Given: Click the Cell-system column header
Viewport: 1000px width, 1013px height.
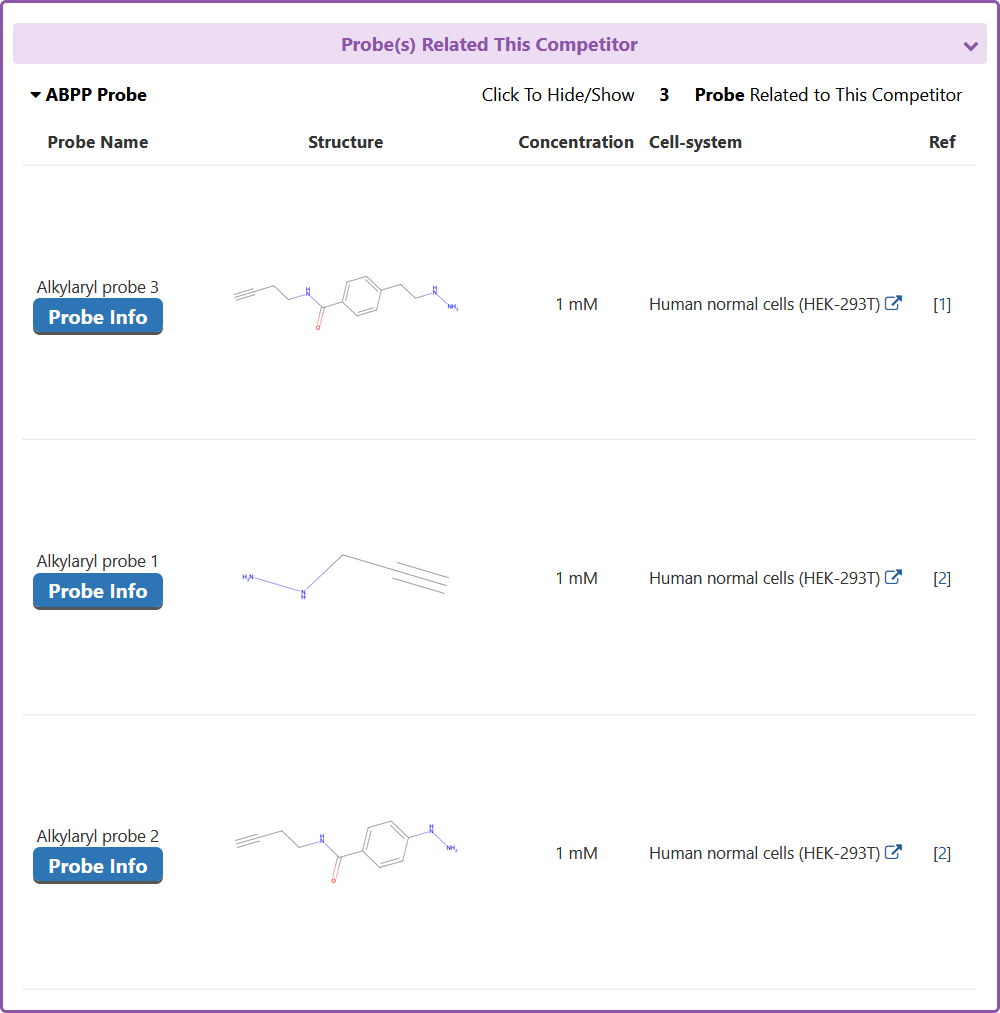Looking at the screenshot, I should [695, 142].
